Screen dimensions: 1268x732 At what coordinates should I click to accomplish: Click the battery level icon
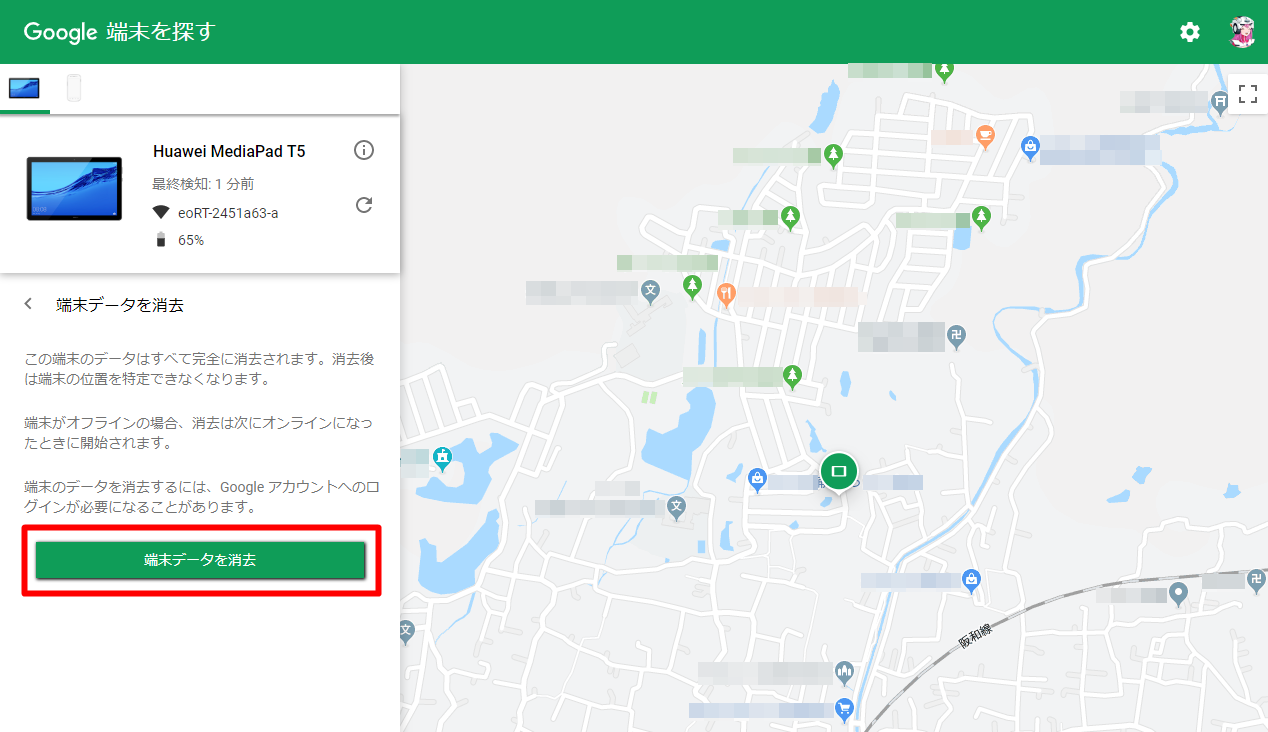coord(161,240)
